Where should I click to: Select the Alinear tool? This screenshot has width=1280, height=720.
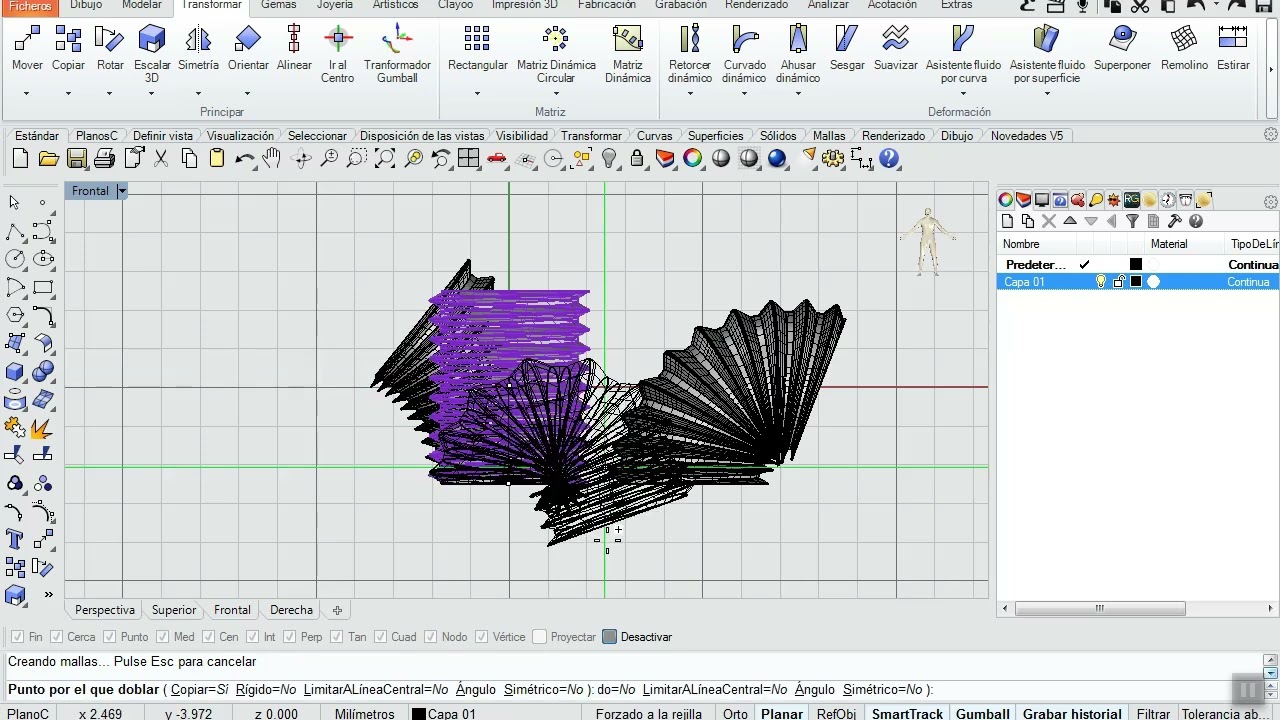click(x=294, y=48)
